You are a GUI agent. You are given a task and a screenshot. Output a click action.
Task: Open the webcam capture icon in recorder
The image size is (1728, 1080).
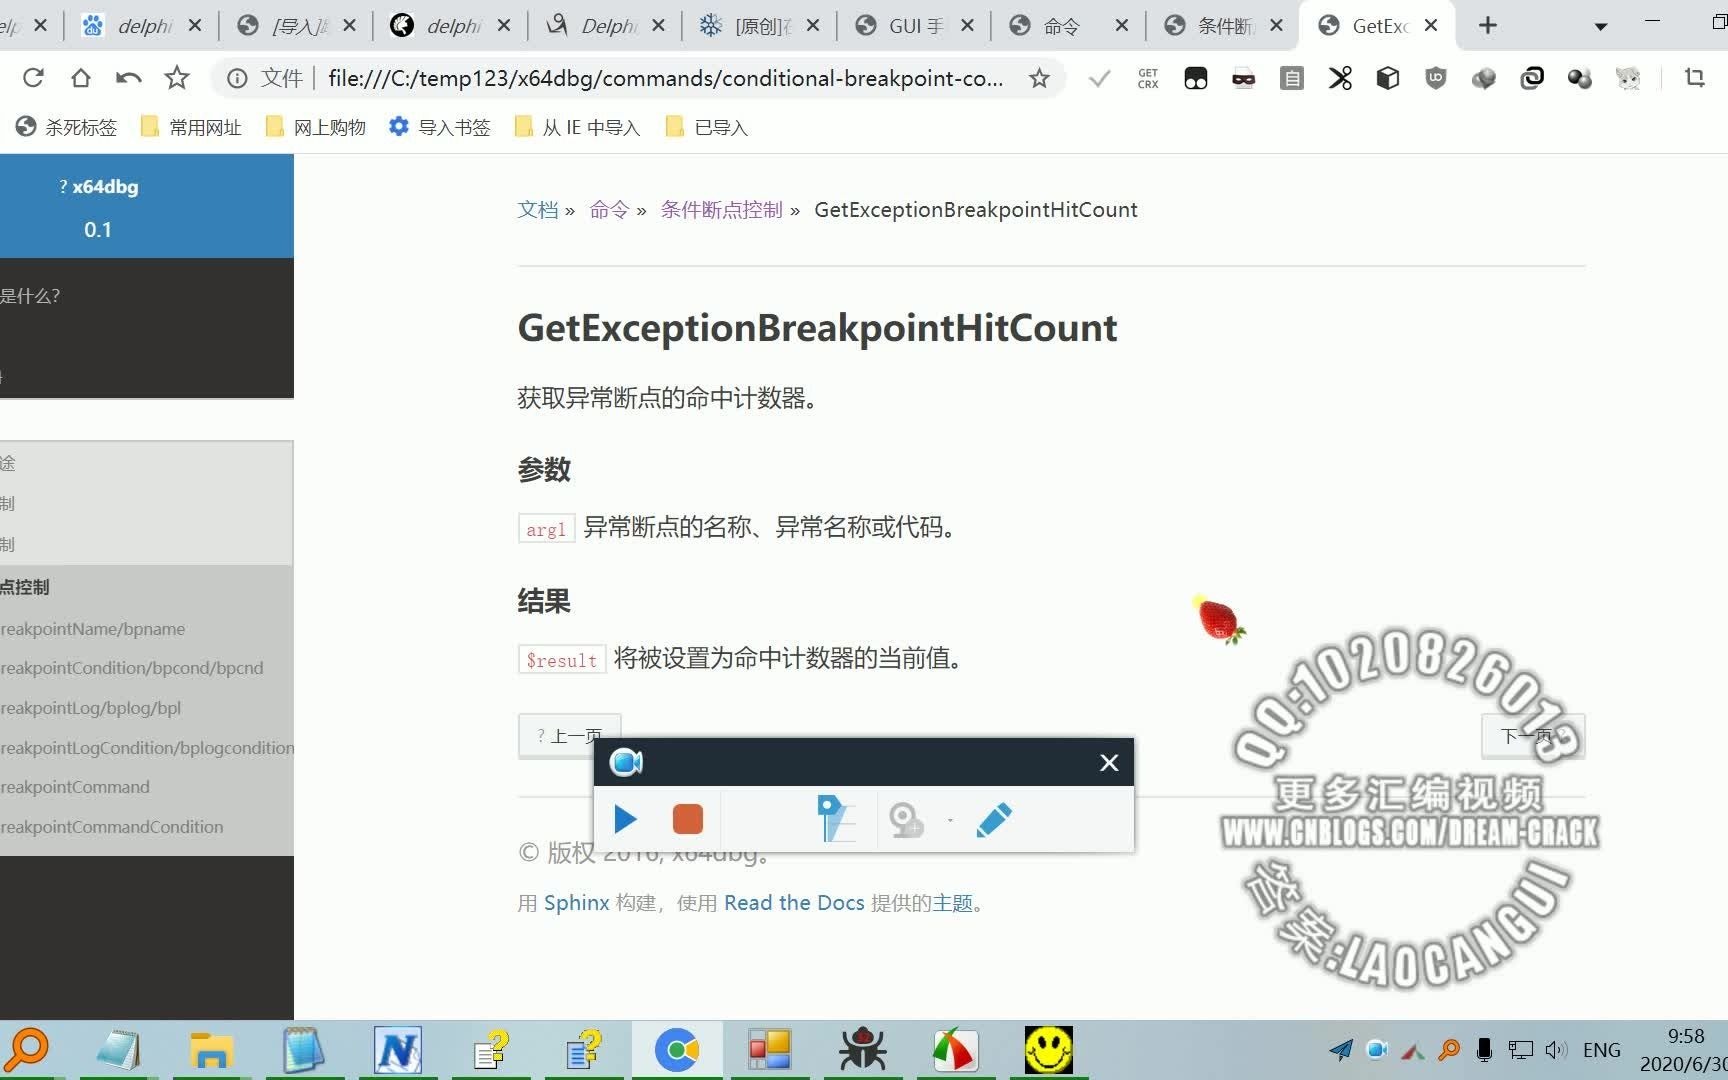tap(908, 820)
